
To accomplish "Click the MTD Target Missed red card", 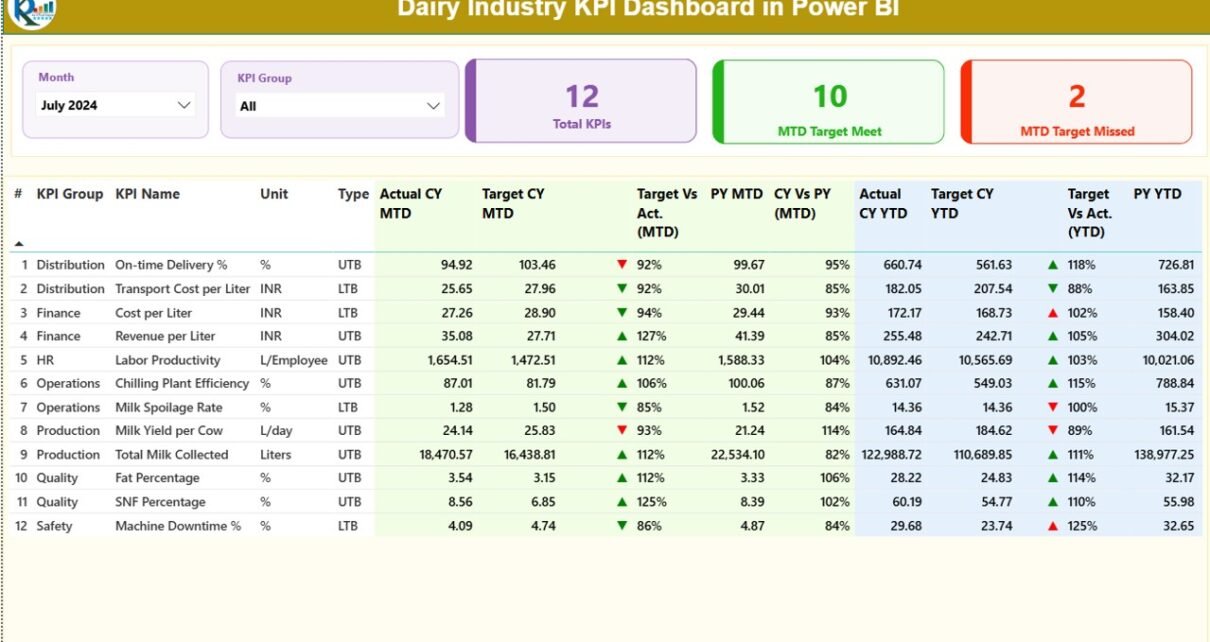I will 1076,101.
